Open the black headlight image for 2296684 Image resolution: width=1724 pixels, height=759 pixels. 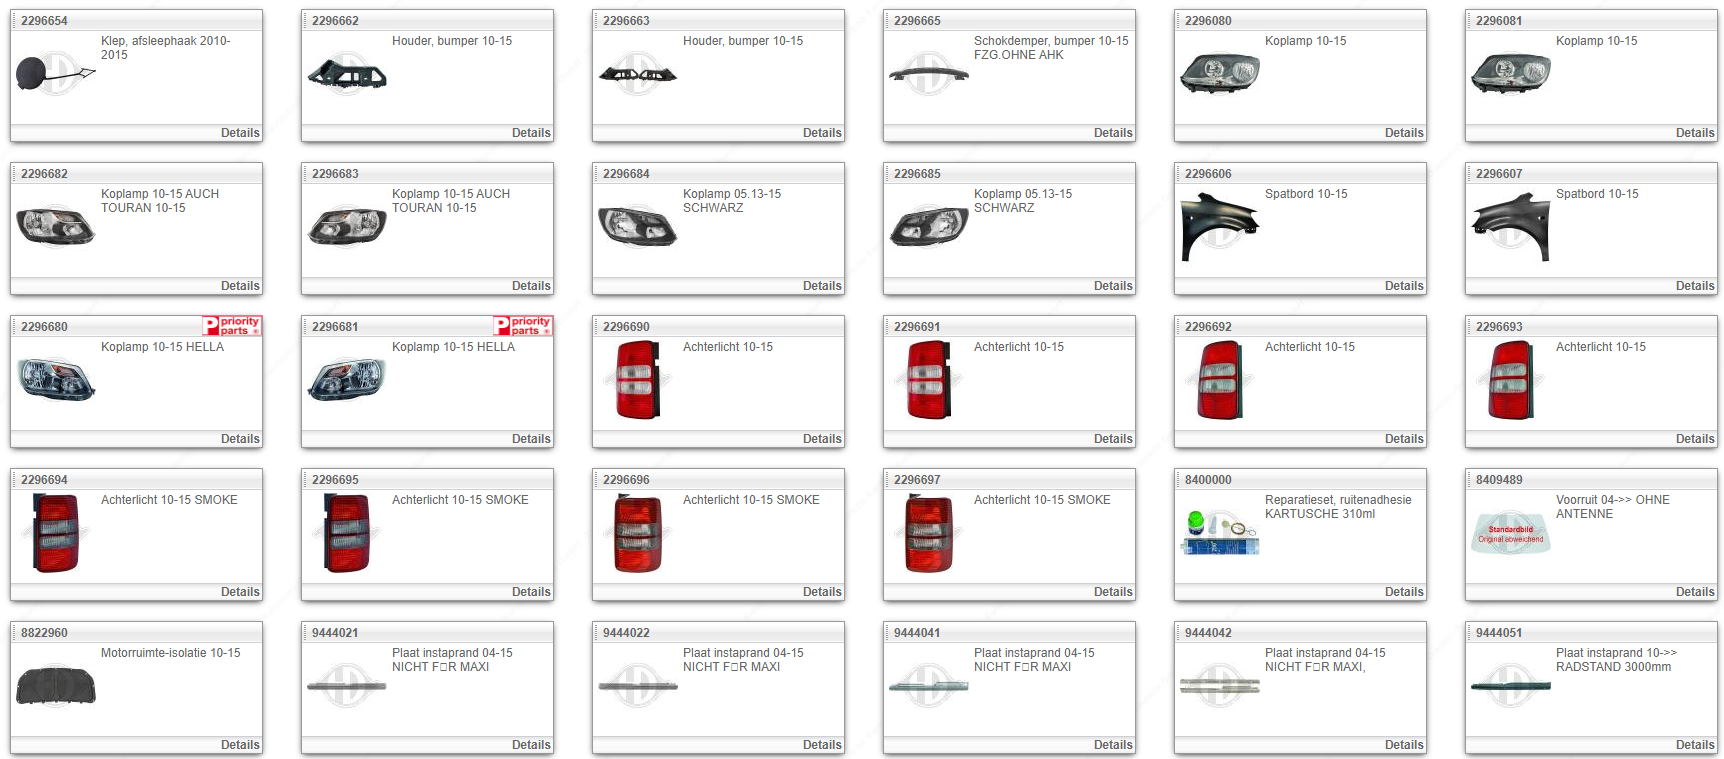637,226
